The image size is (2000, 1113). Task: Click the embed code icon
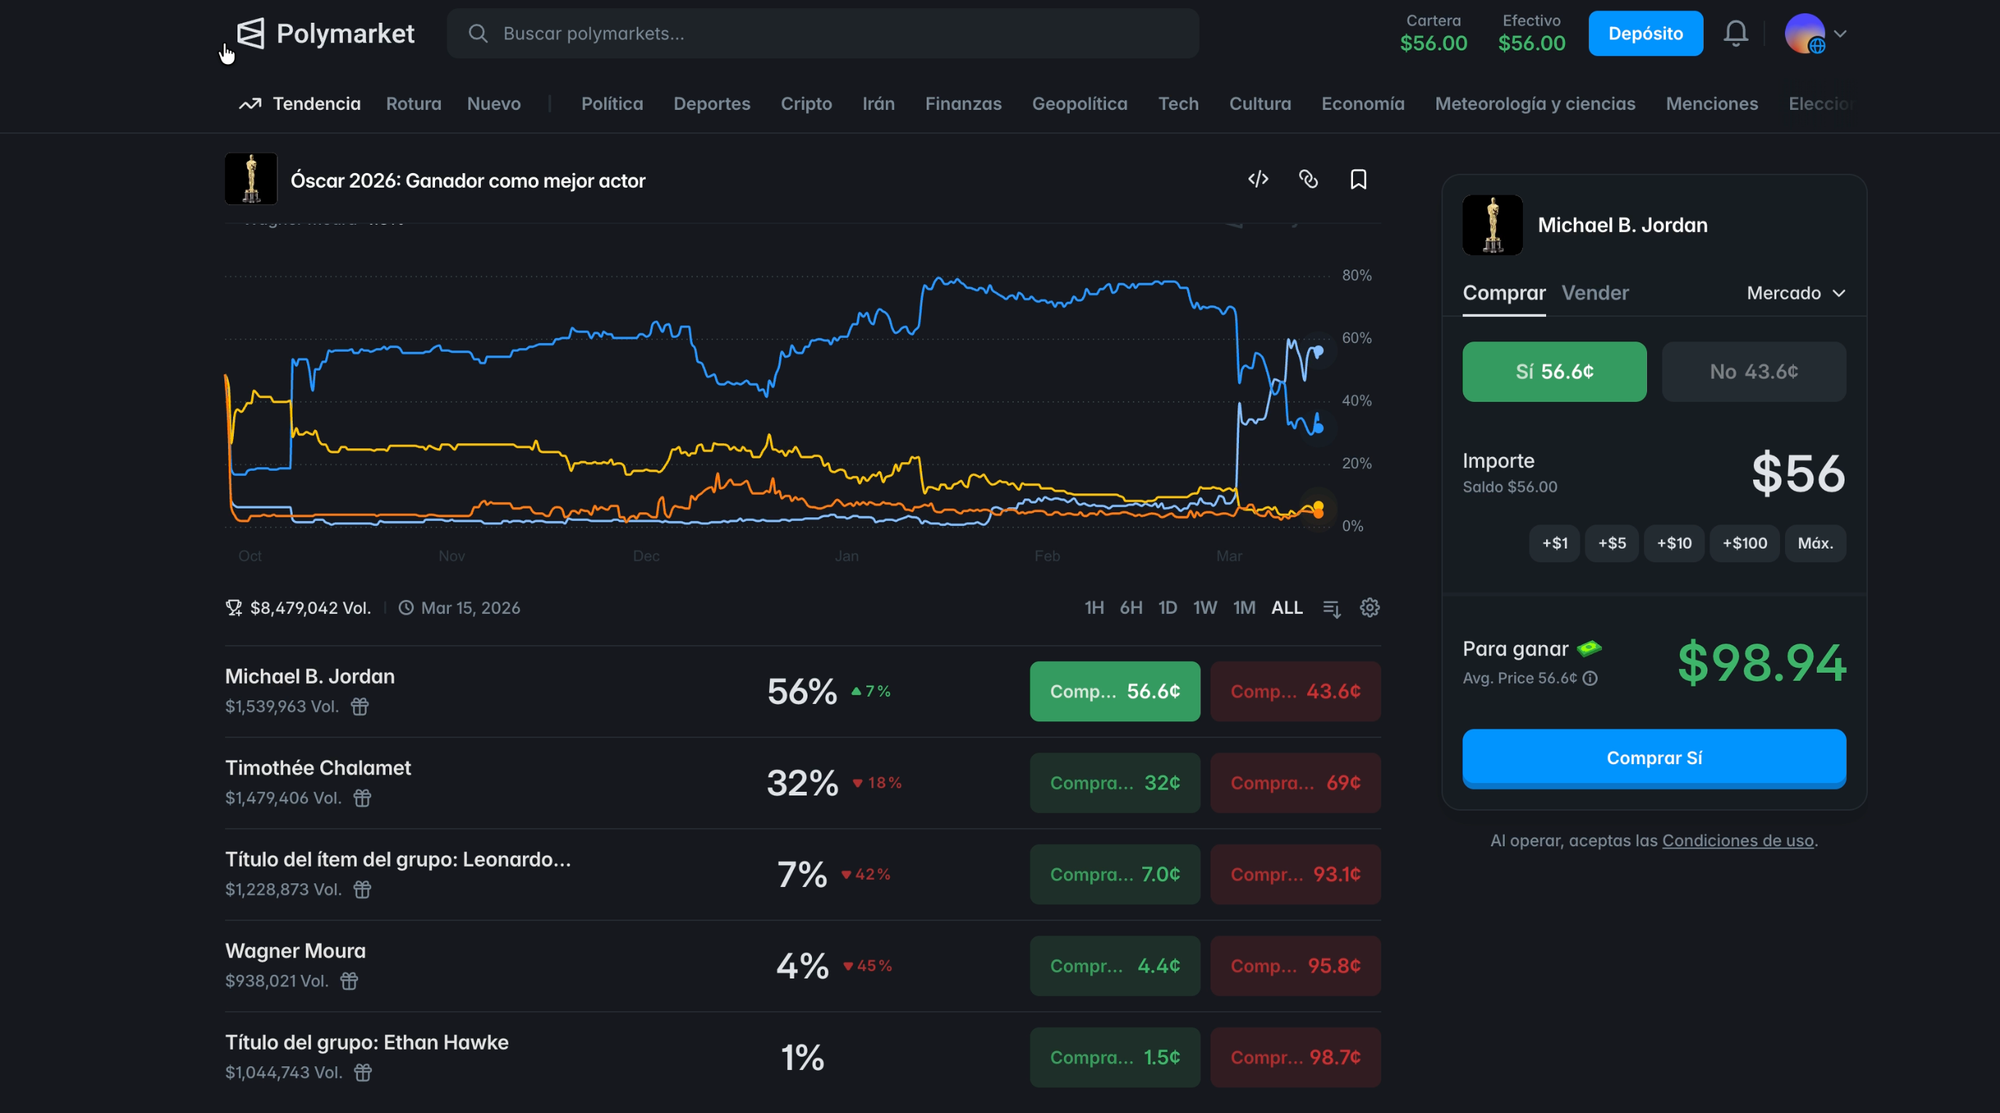click(x=1258, y=179)
